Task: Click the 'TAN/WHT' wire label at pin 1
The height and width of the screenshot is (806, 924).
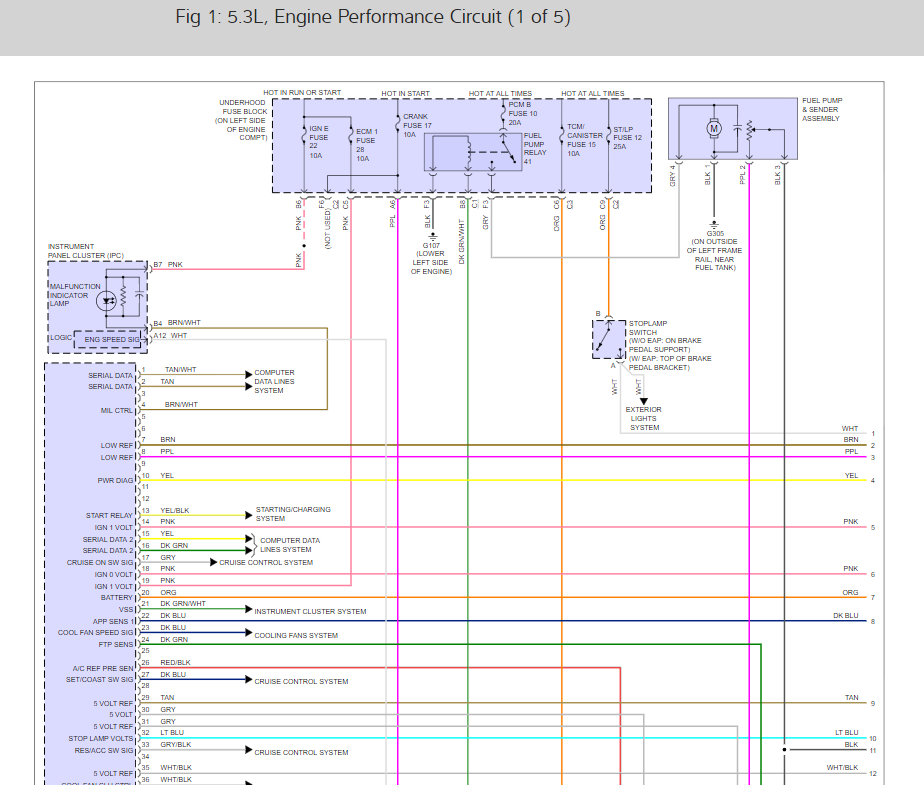Action: tap(180, 369)
